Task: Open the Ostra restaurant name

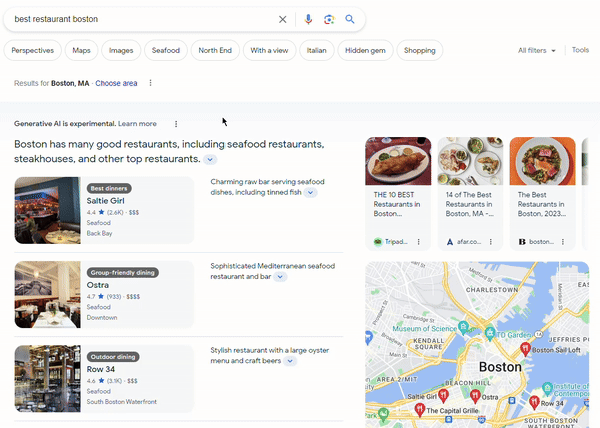Action: tap(98, 285)
